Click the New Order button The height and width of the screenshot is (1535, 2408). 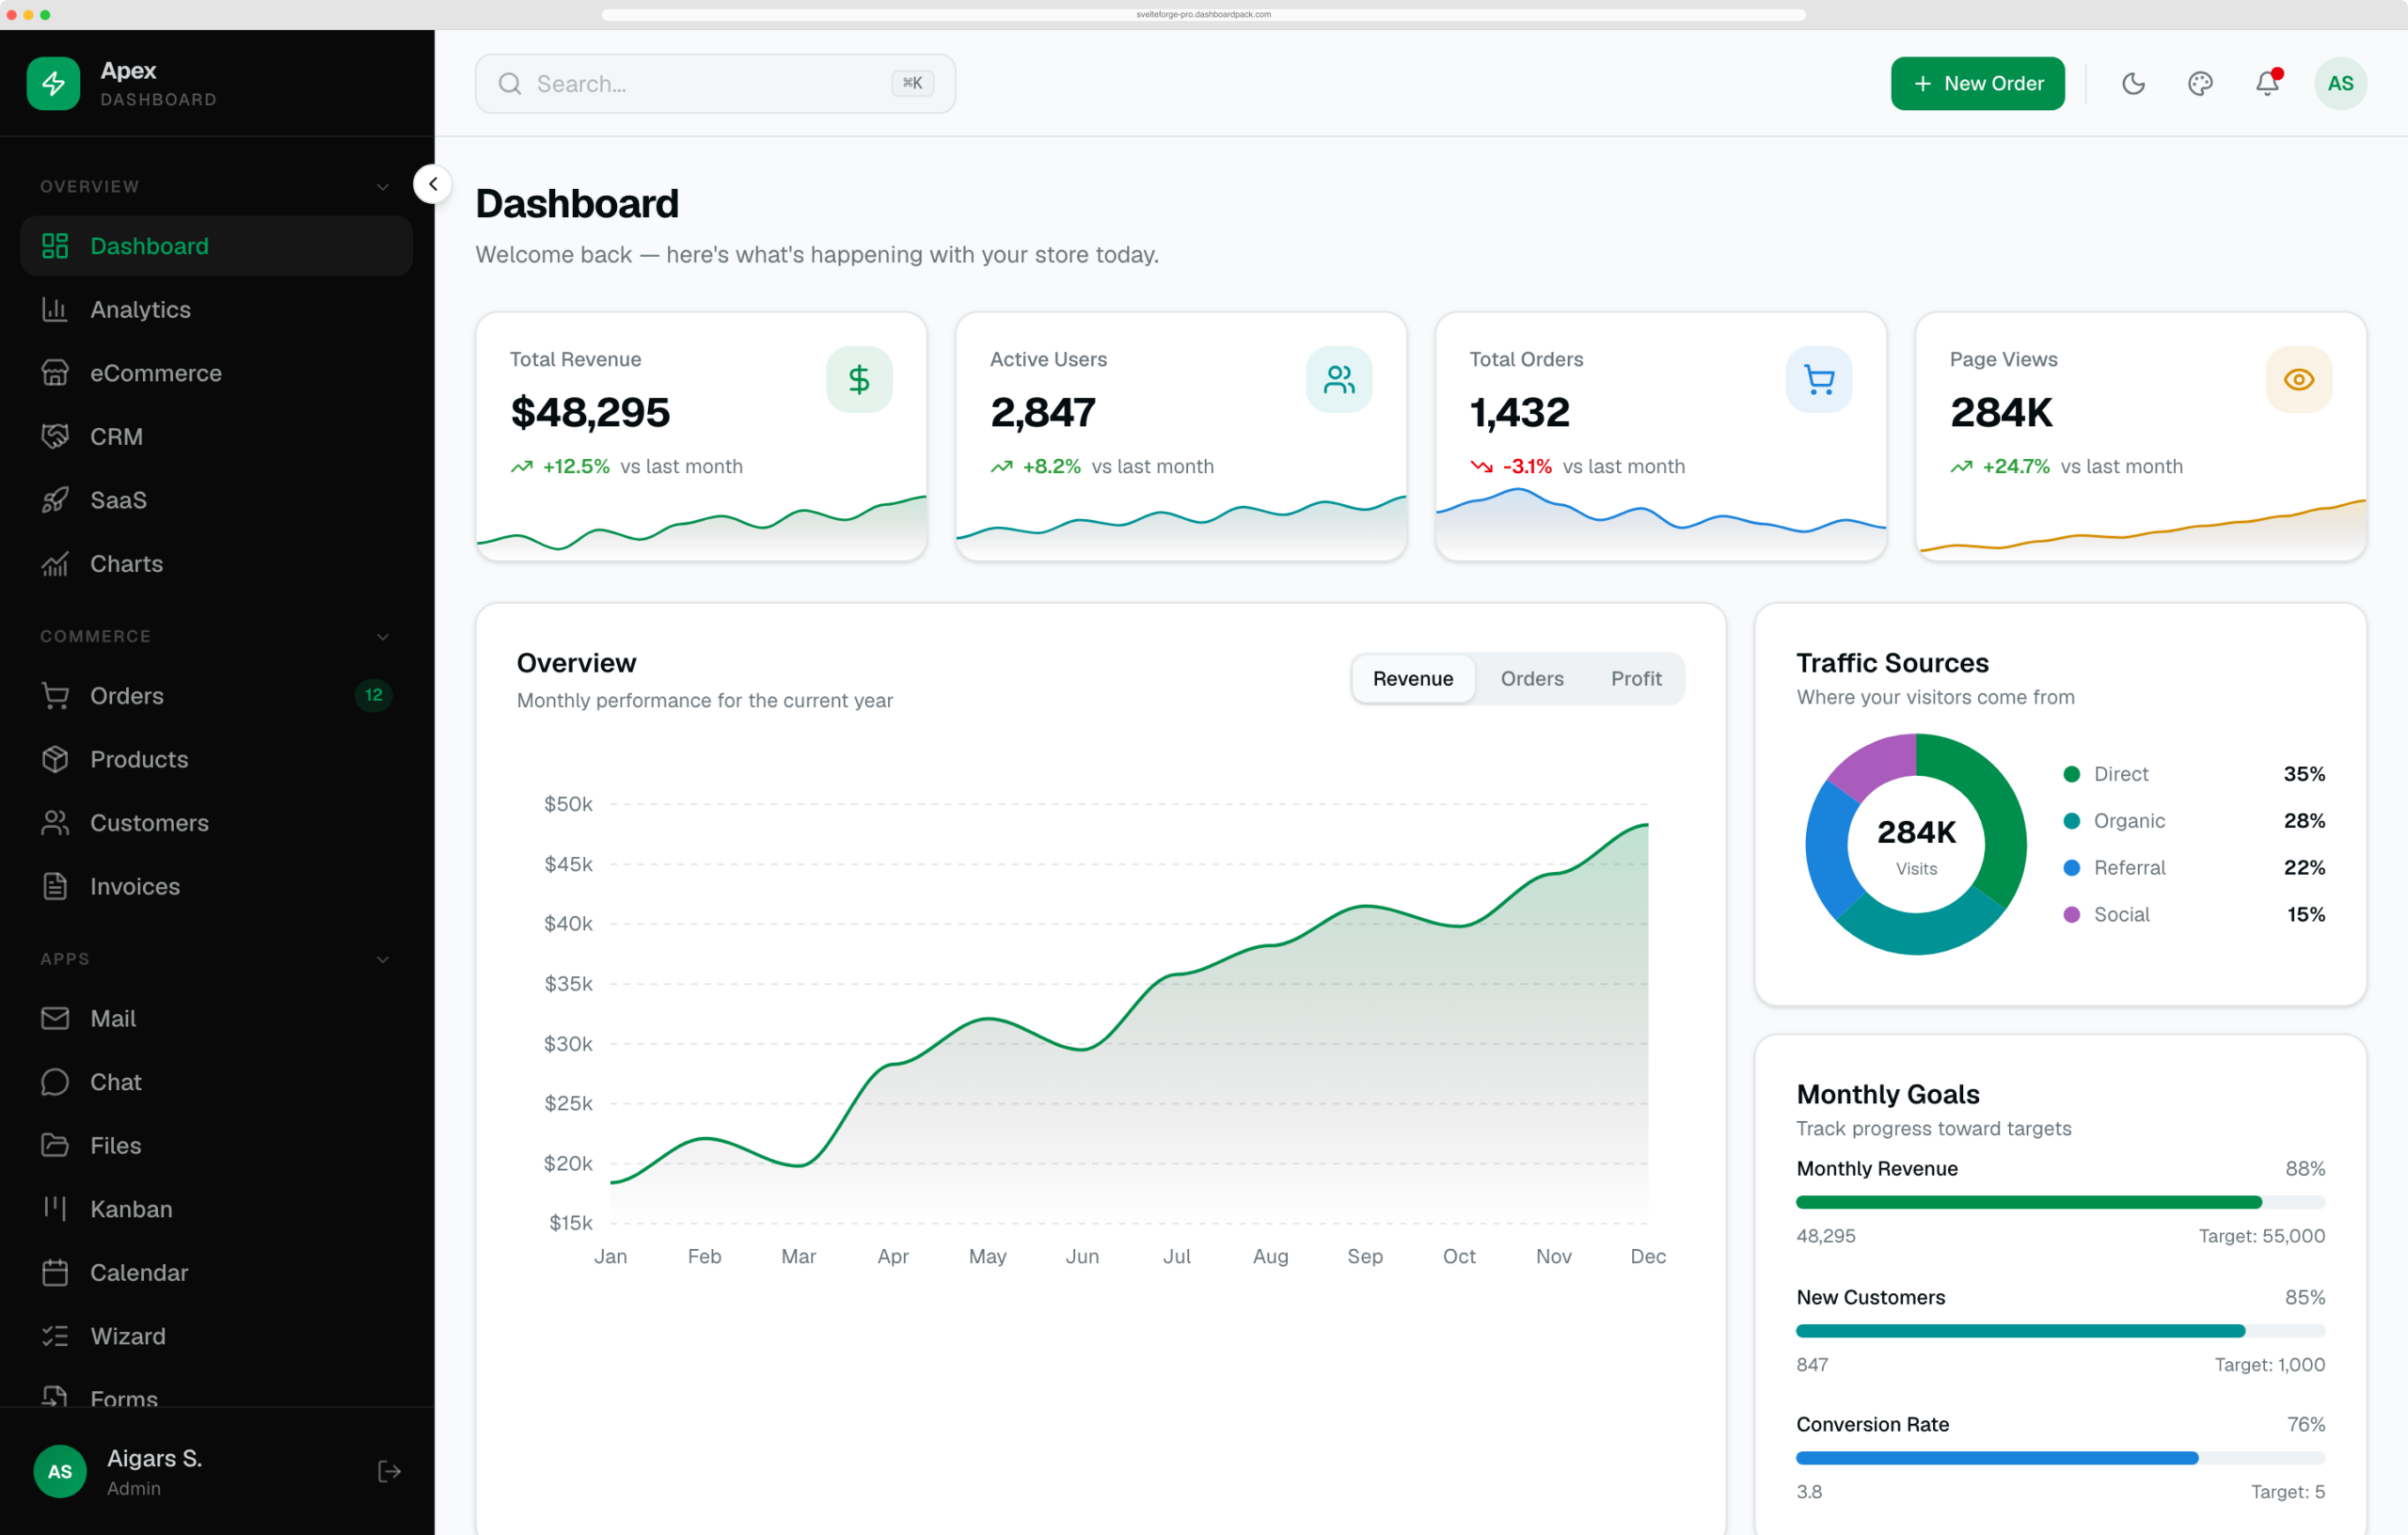click(x=1977, y=83)
